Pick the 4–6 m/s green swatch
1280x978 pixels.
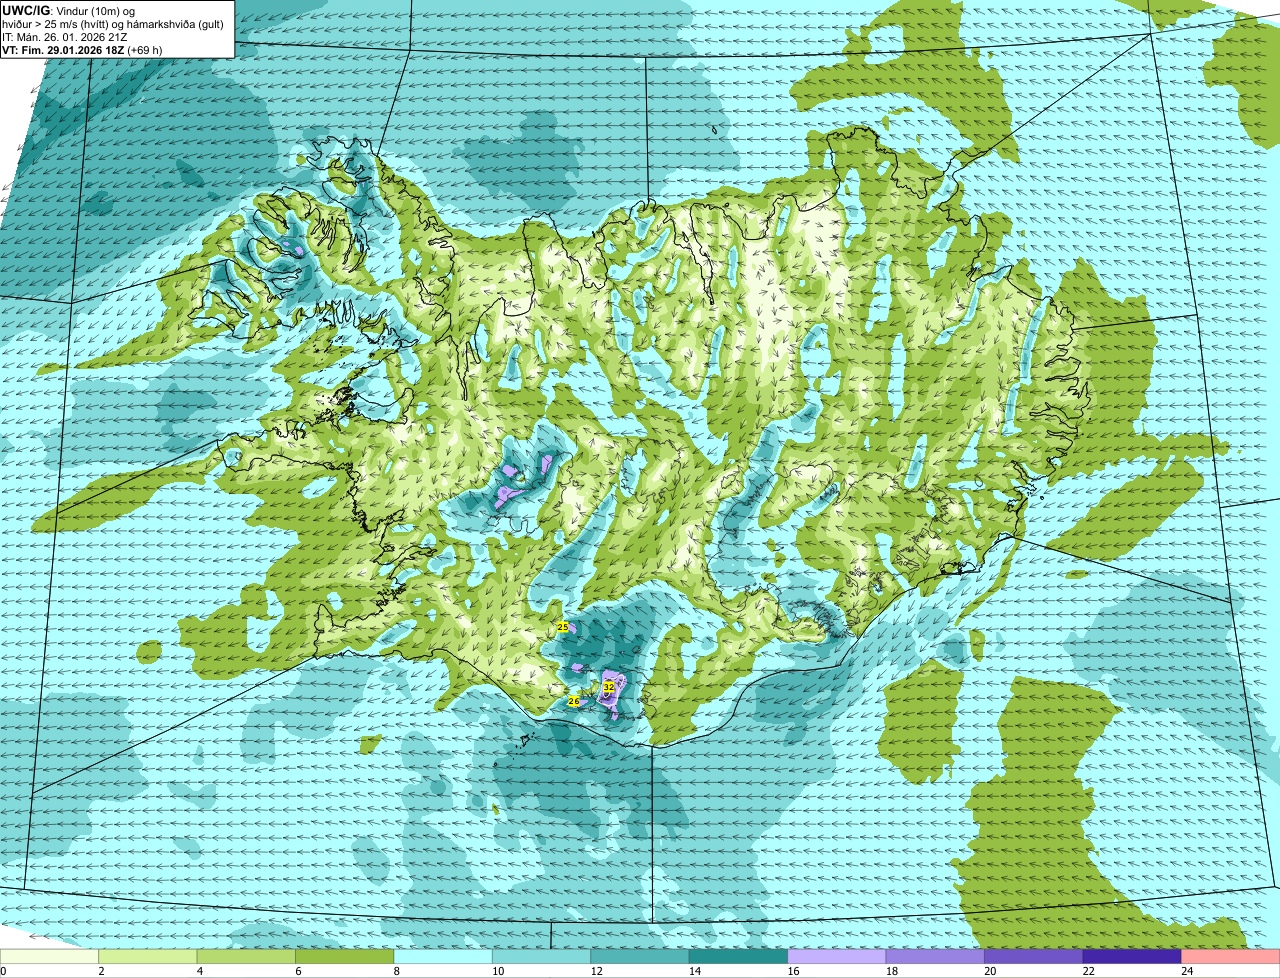[246, 956]
